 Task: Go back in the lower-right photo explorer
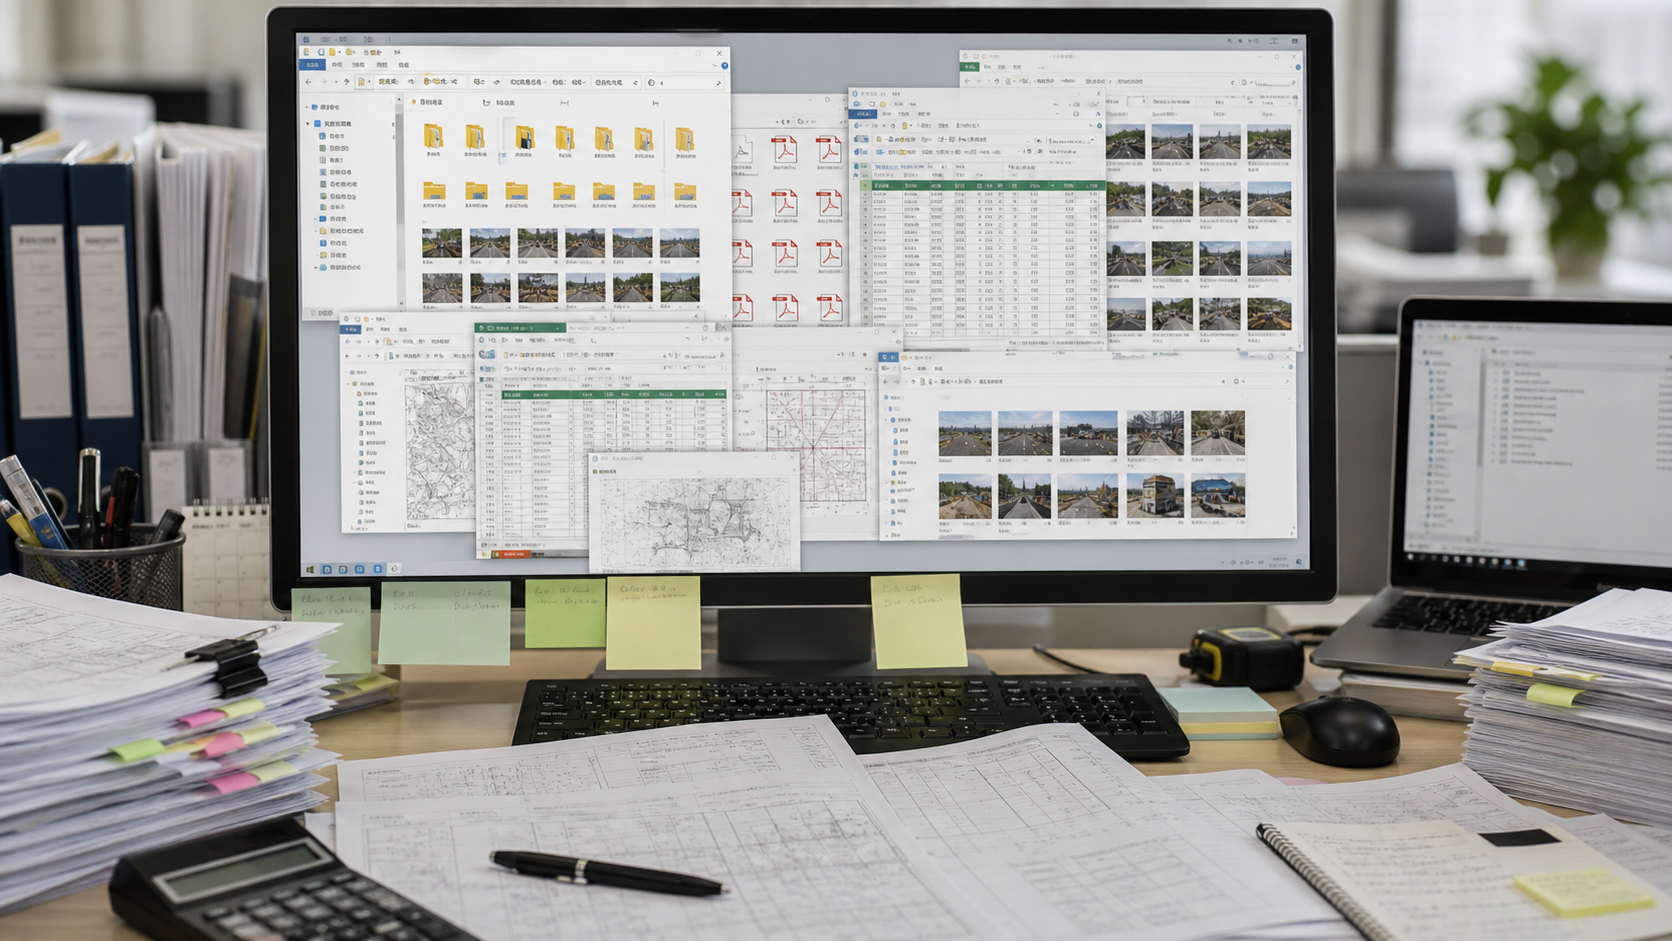(x=886, y=381)
